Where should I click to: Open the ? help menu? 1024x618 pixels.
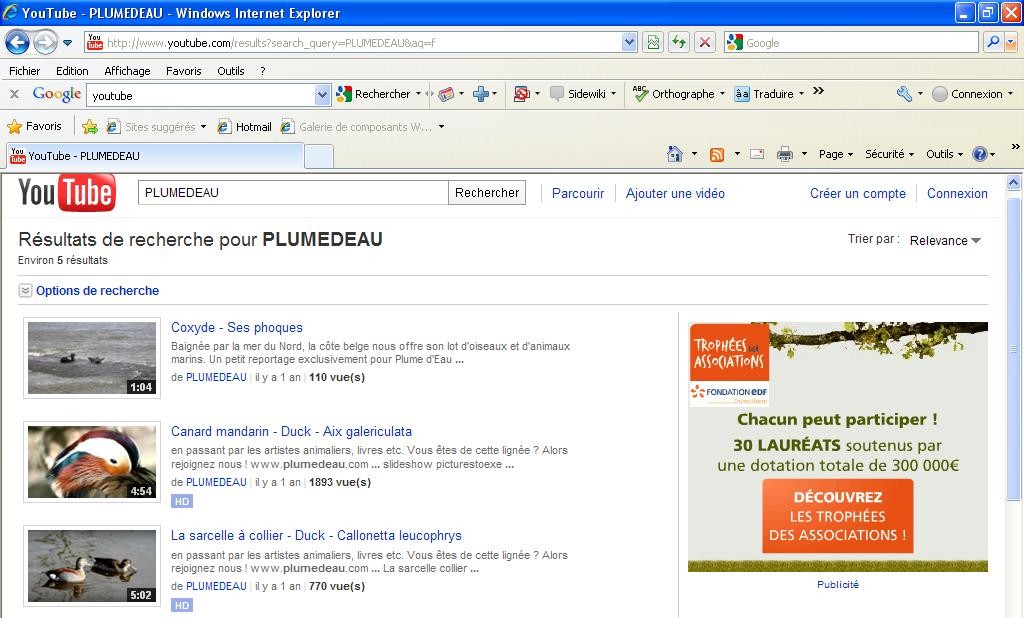pos(263,71)
